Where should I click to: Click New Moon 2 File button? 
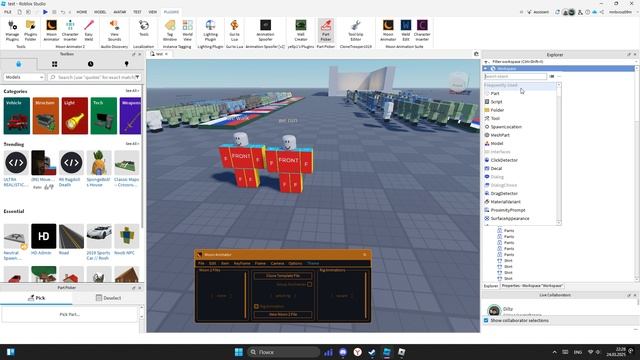click(x=283, y=314)
